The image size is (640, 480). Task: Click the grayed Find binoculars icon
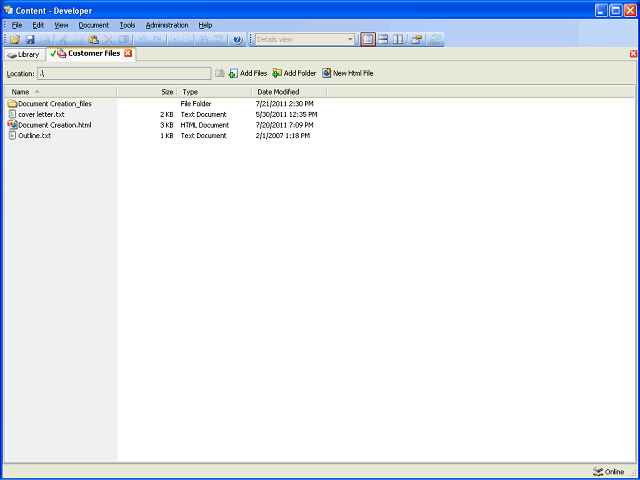coord(204,40)
